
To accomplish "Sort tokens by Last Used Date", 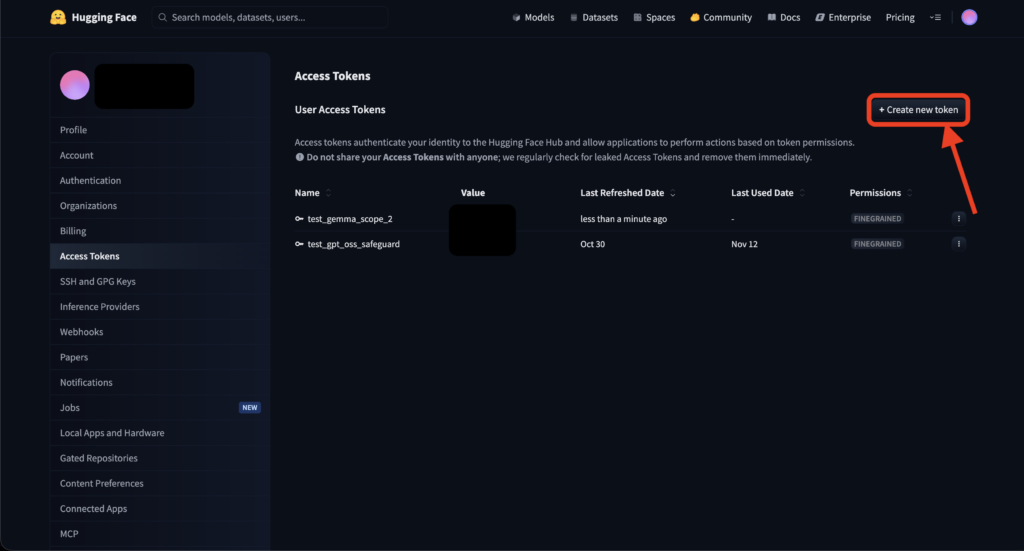I will pyautogui.click(x=802, y=193).
